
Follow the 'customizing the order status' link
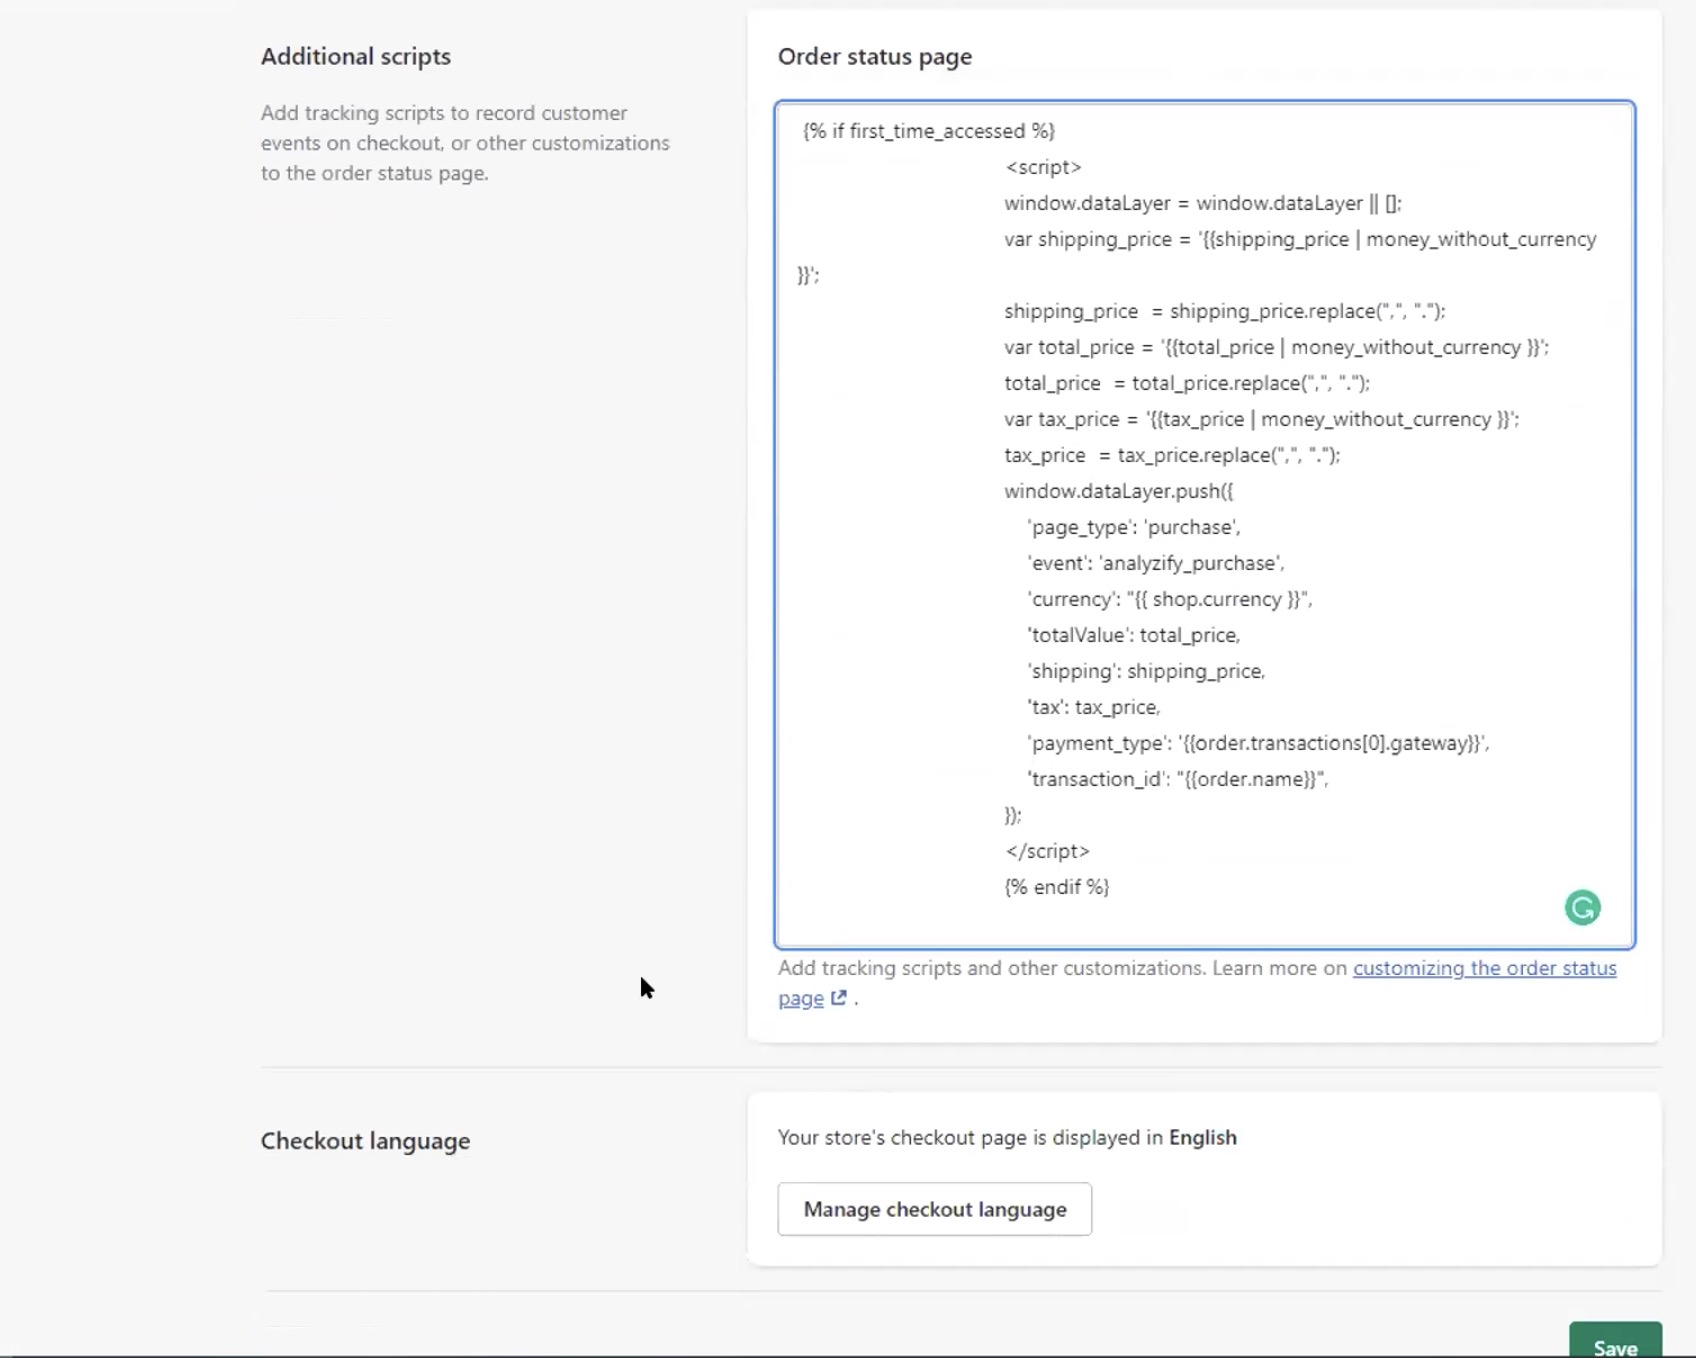1484,968
